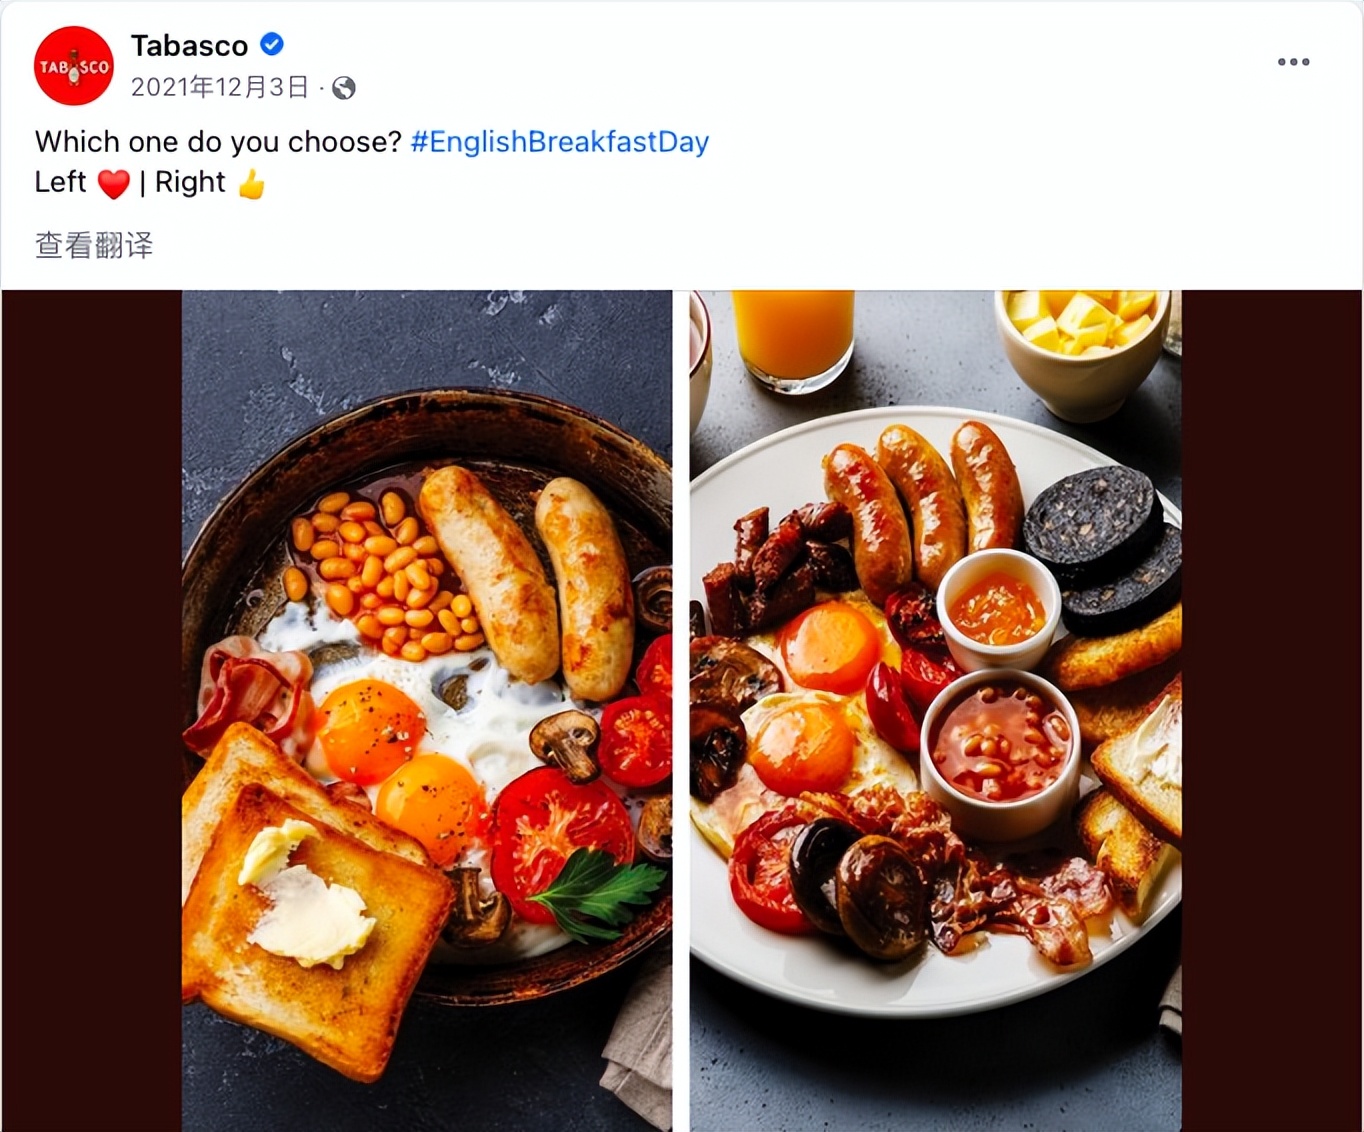Click 查看翻译 to translate the post
The height and width of the screenshot is (1132, 1364).
[x=94, y=245]
